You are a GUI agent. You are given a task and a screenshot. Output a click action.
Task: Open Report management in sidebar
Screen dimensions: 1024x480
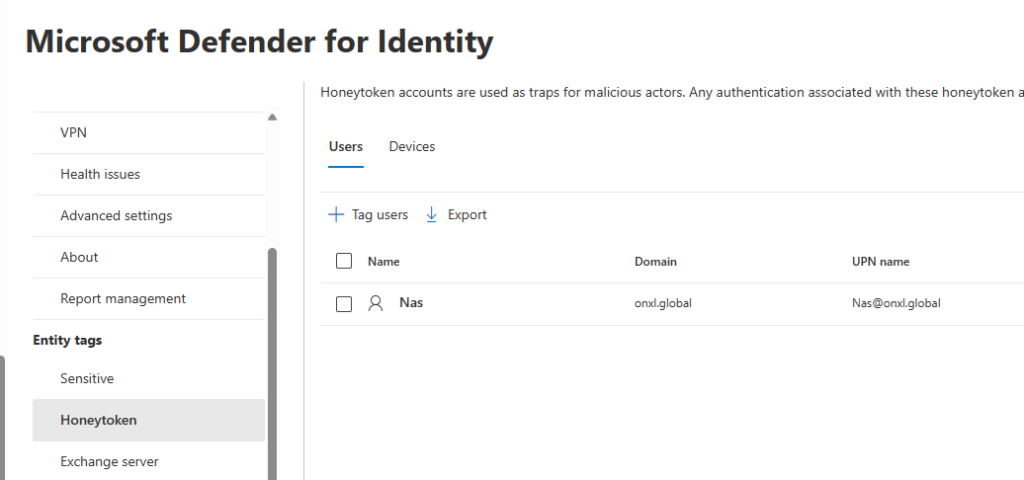pos(149,298)
